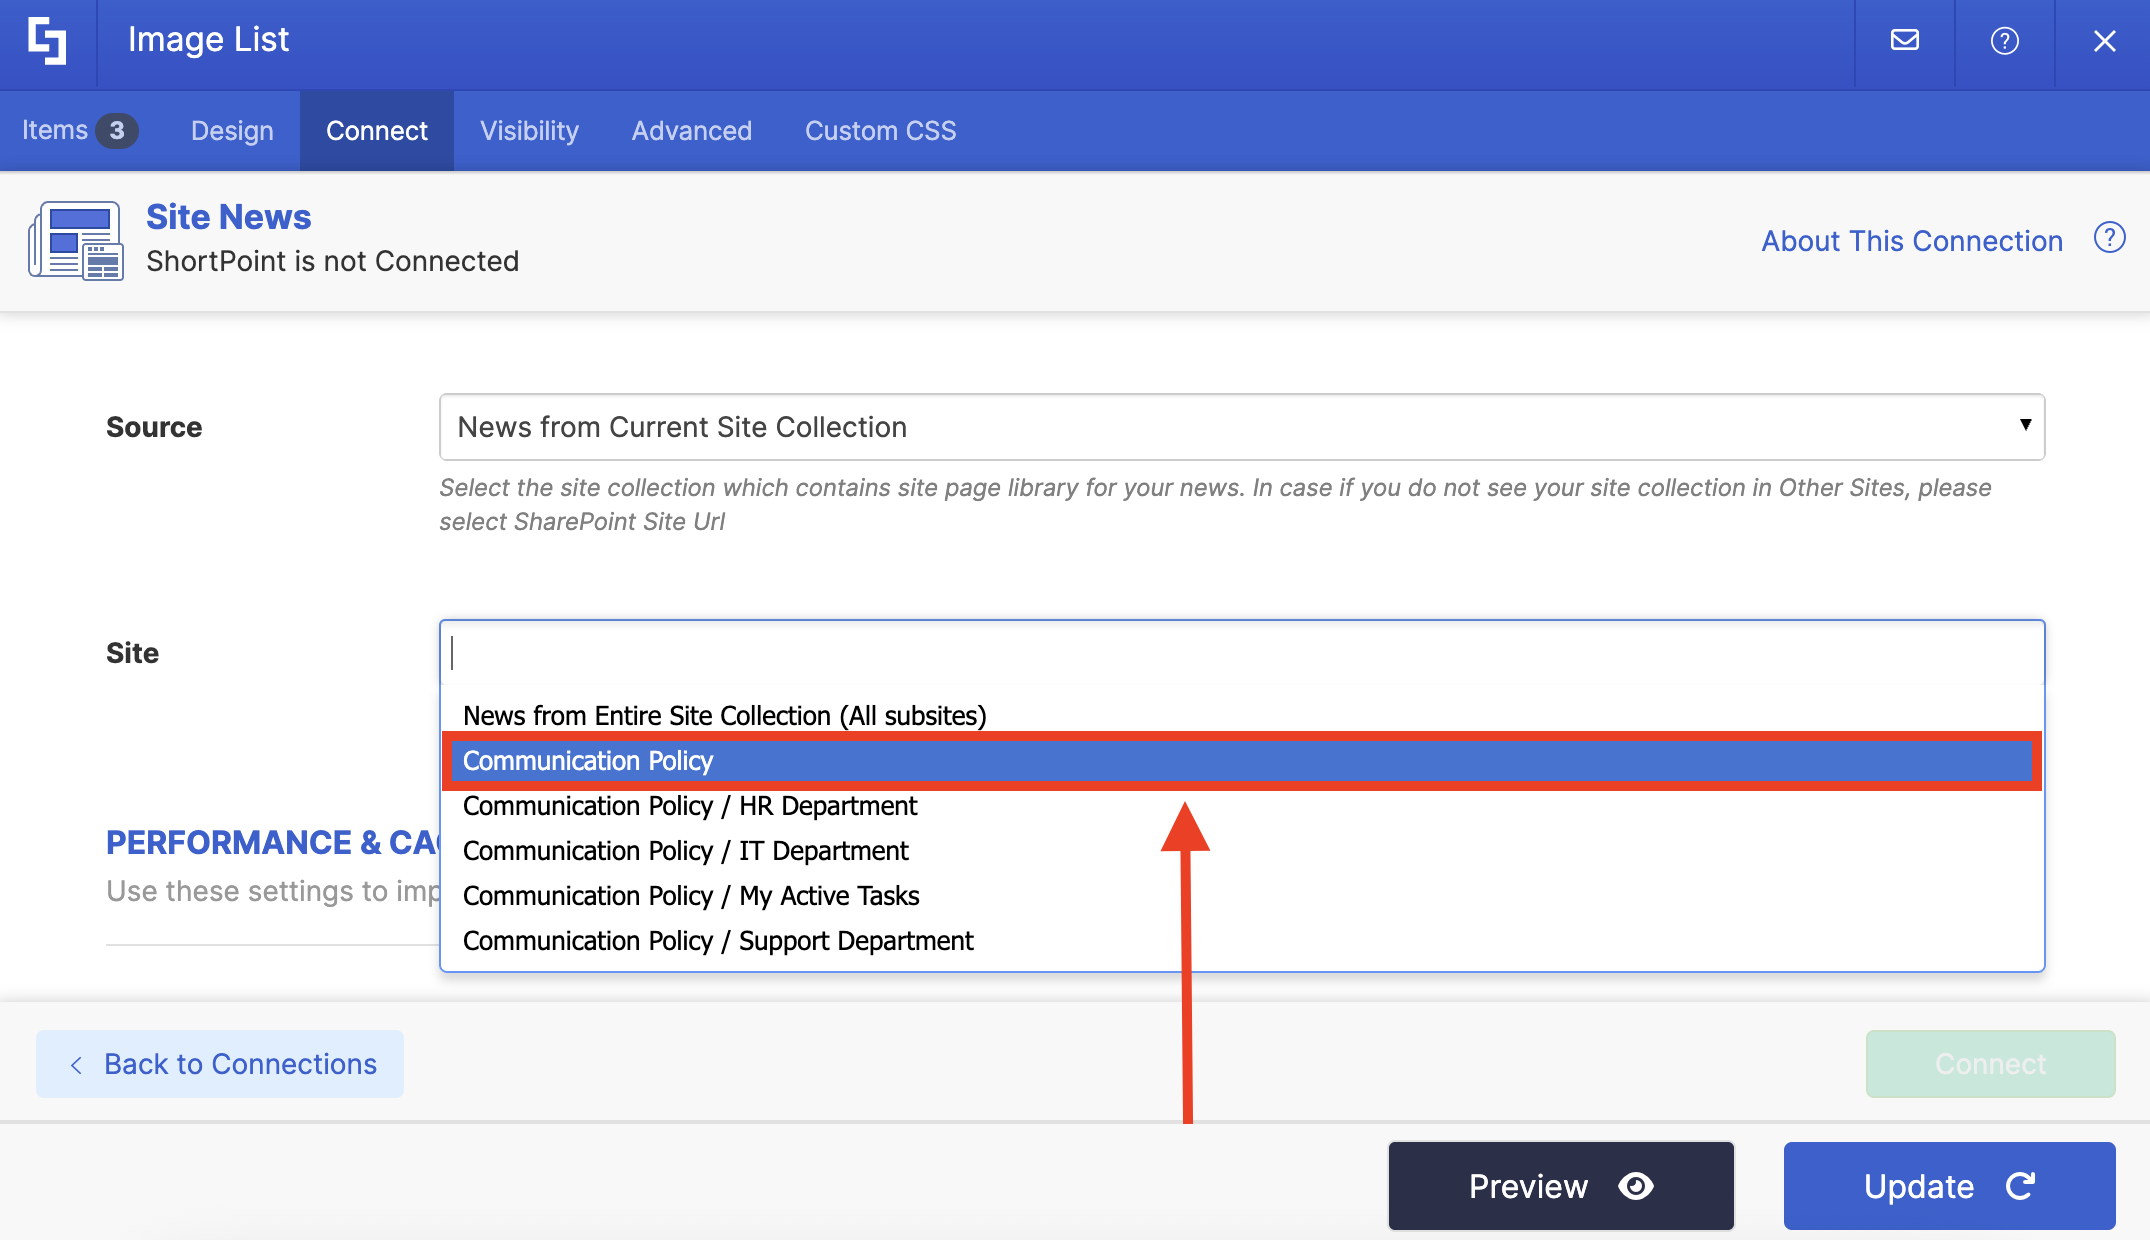Viewport: 2150px width, 1240px height.
Task: Pick Communication Policy / IT Department
Action: pyautogui.click(x=685, y=851)
